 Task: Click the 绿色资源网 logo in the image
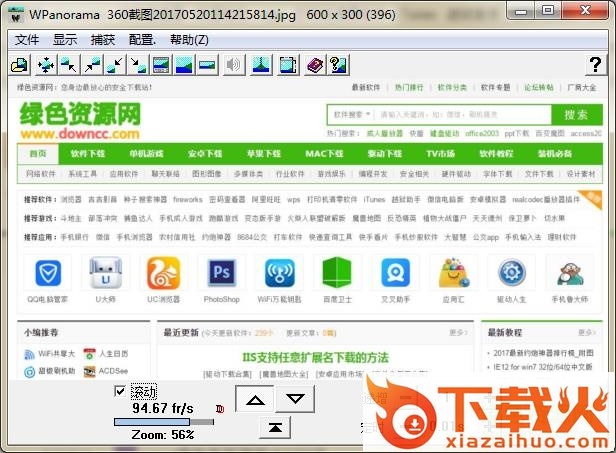[x=80, y=121]
